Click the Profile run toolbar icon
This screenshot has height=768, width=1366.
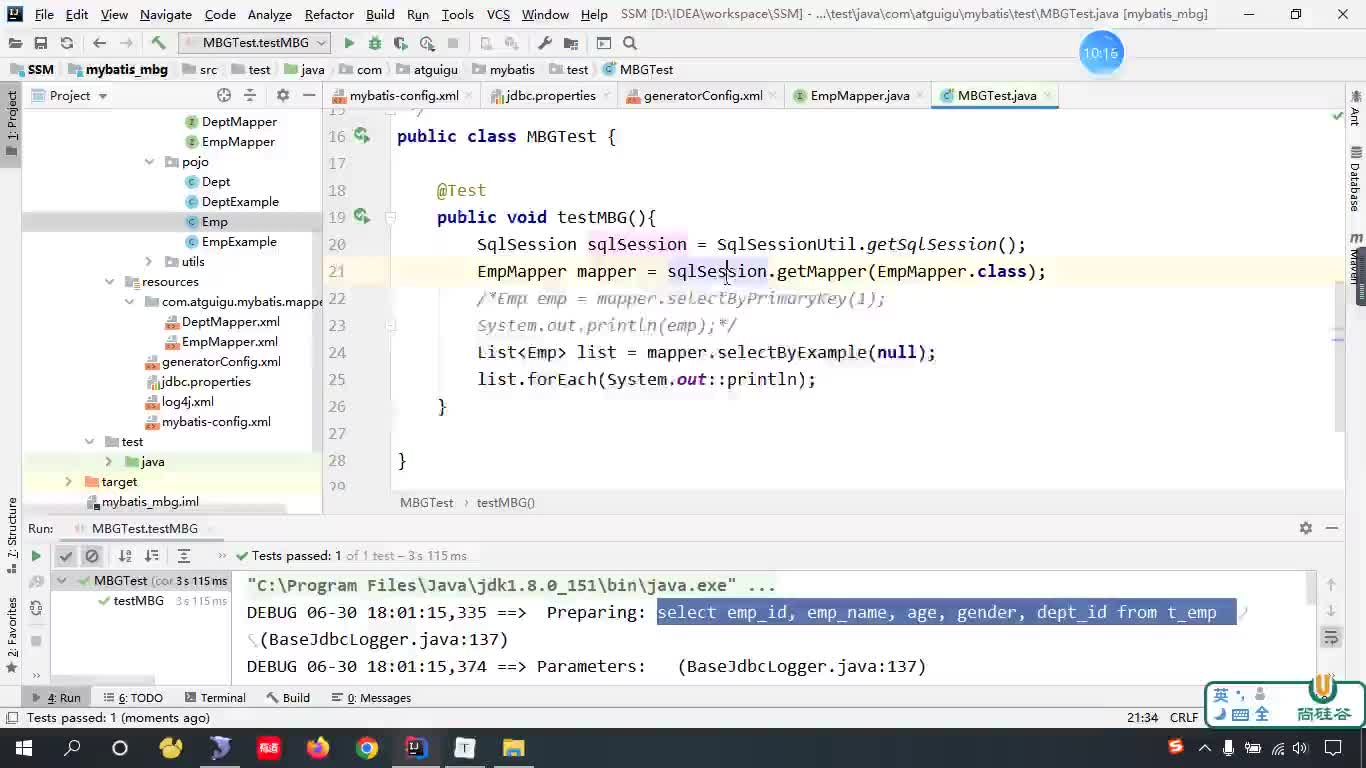tap(427, 43)
